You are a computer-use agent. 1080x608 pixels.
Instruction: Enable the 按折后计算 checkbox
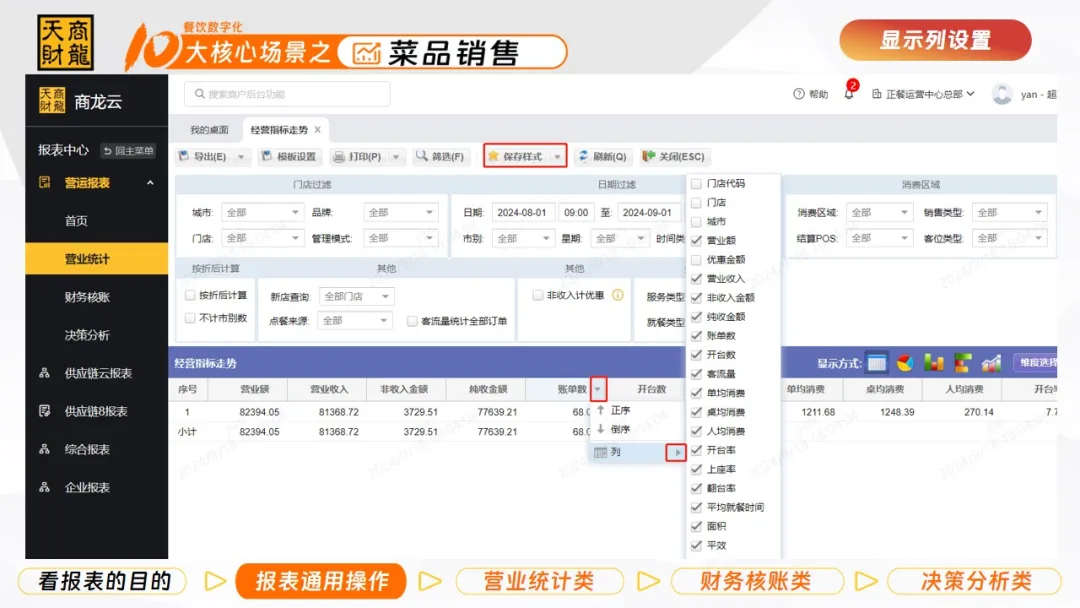point(190,295)
